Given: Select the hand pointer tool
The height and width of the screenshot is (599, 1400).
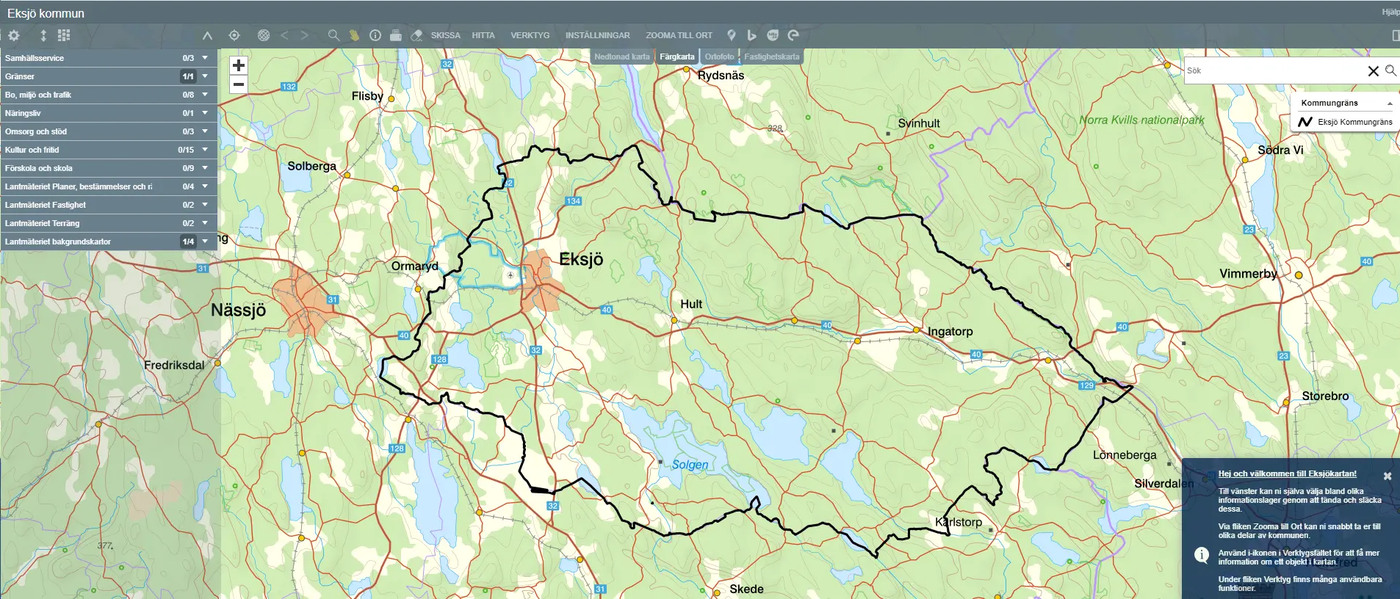Looking at the screenshot, I should (x=355, y=35).
